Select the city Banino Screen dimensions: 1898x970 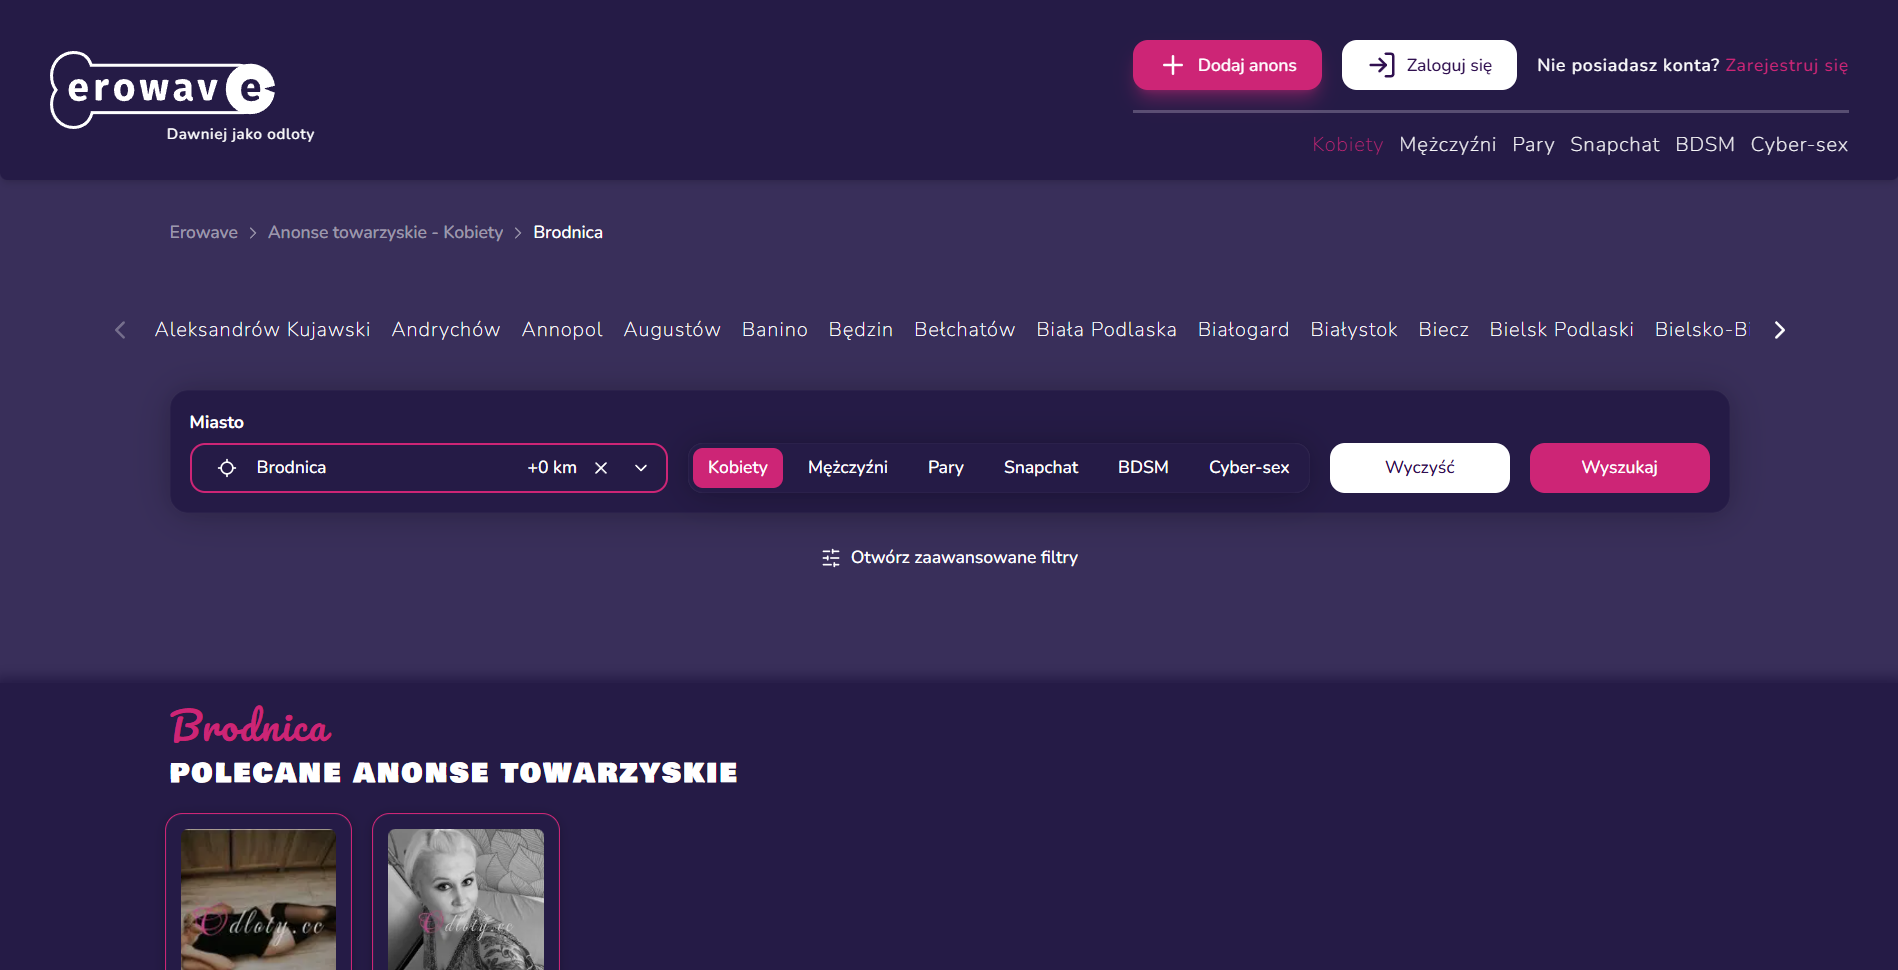pyautogui.click(x=775, y=330)
